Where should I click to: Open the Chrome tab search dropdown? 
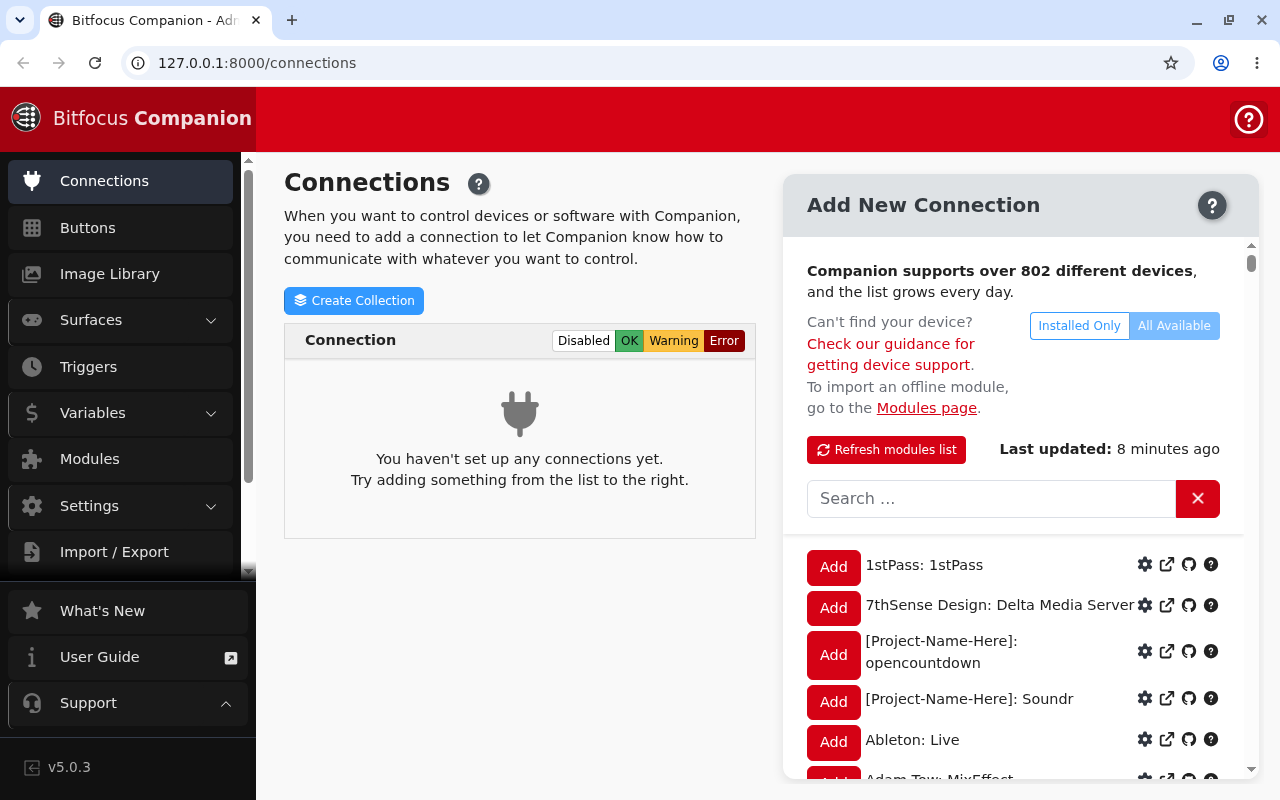click(x=19, y=20)
